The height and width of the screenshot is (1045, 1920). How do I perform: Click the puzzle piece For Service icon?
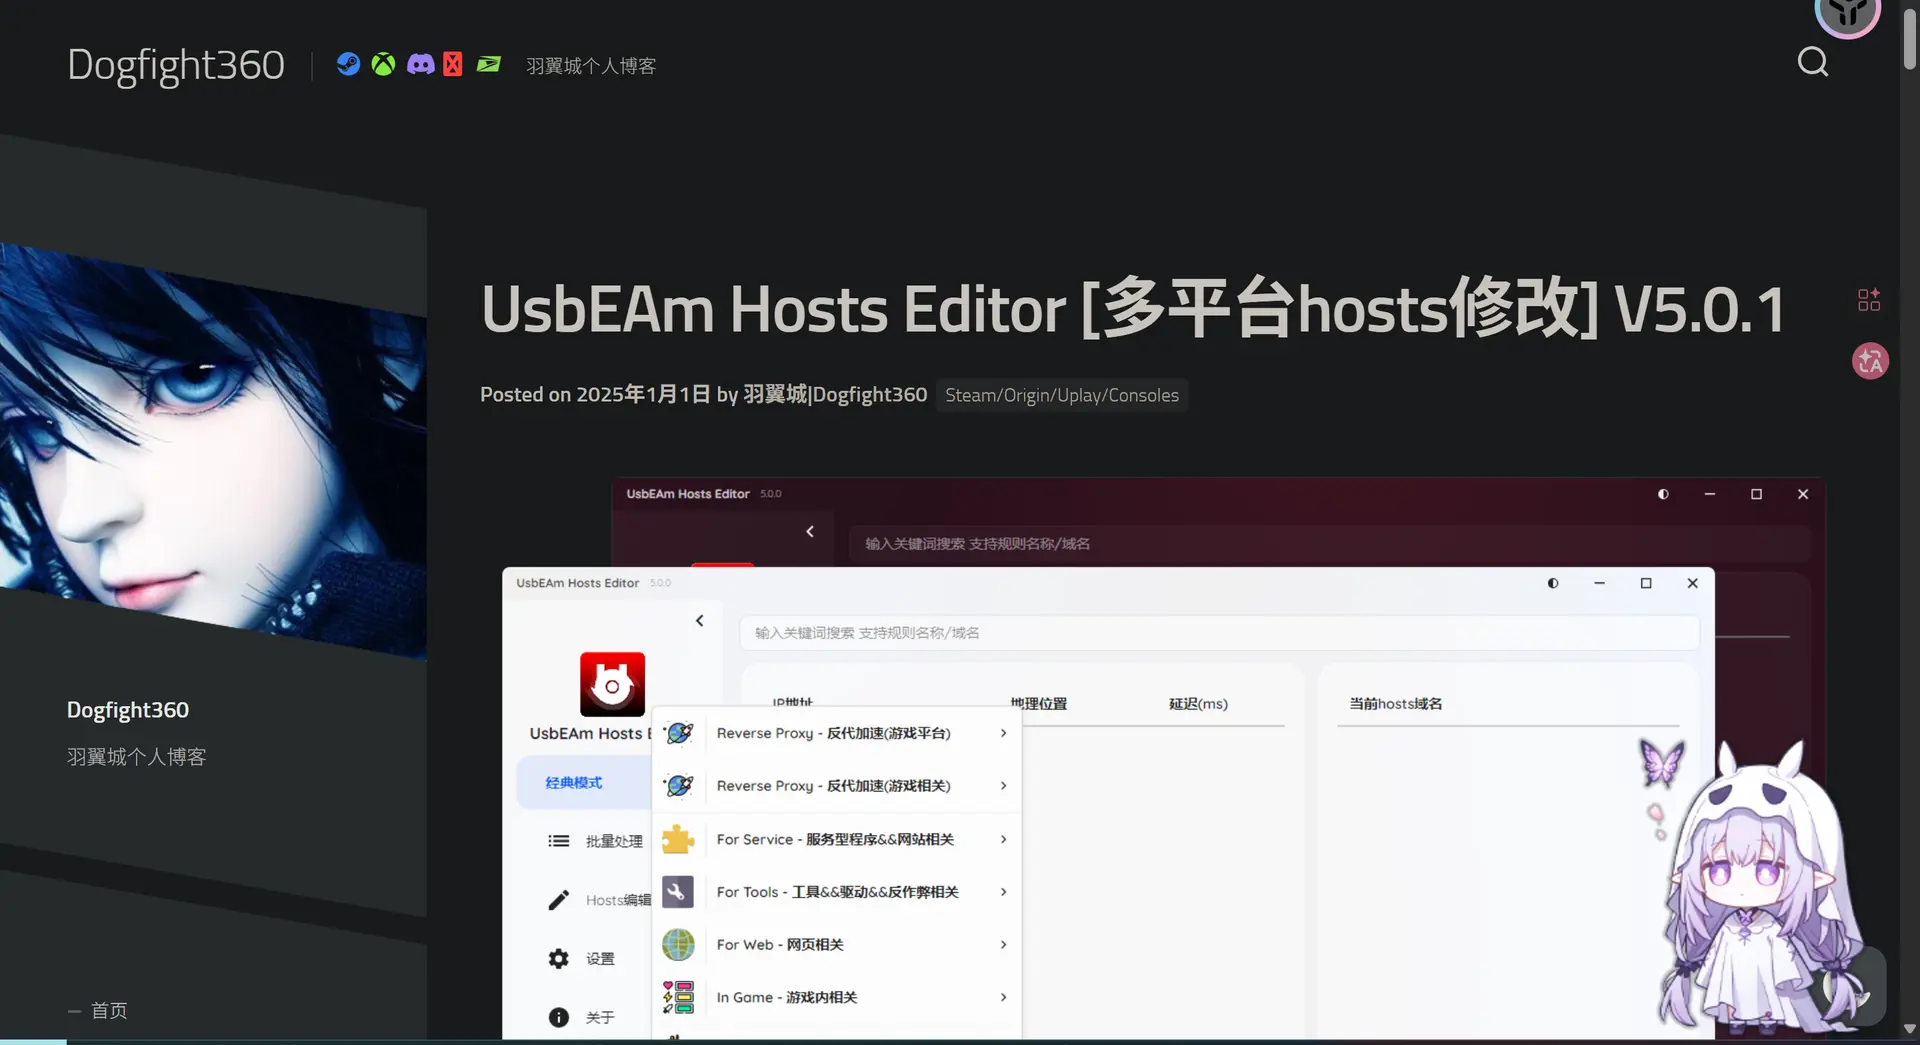click(678, 839)
